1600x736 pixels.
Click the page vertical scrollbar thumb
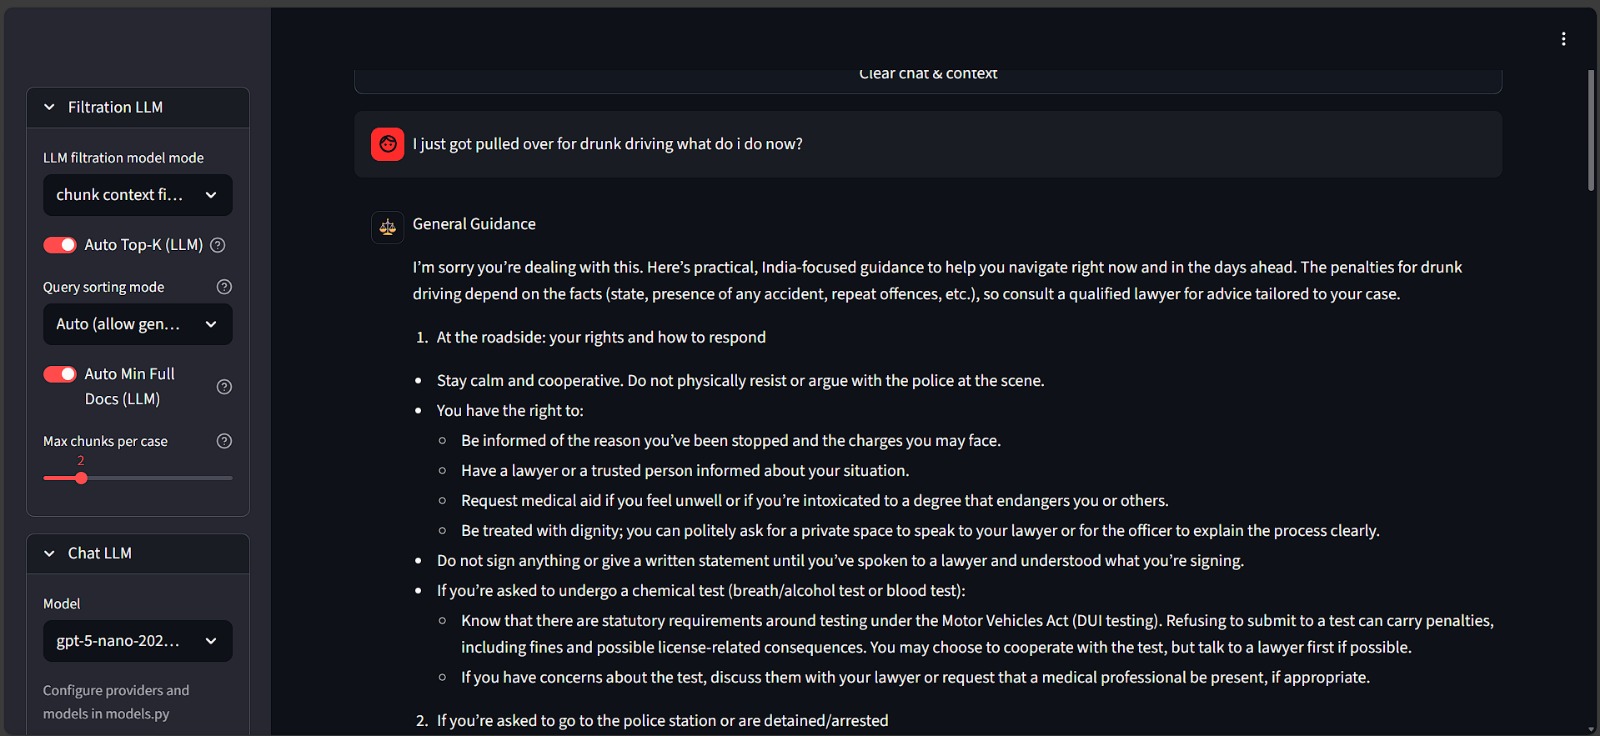pos(1591,130)
